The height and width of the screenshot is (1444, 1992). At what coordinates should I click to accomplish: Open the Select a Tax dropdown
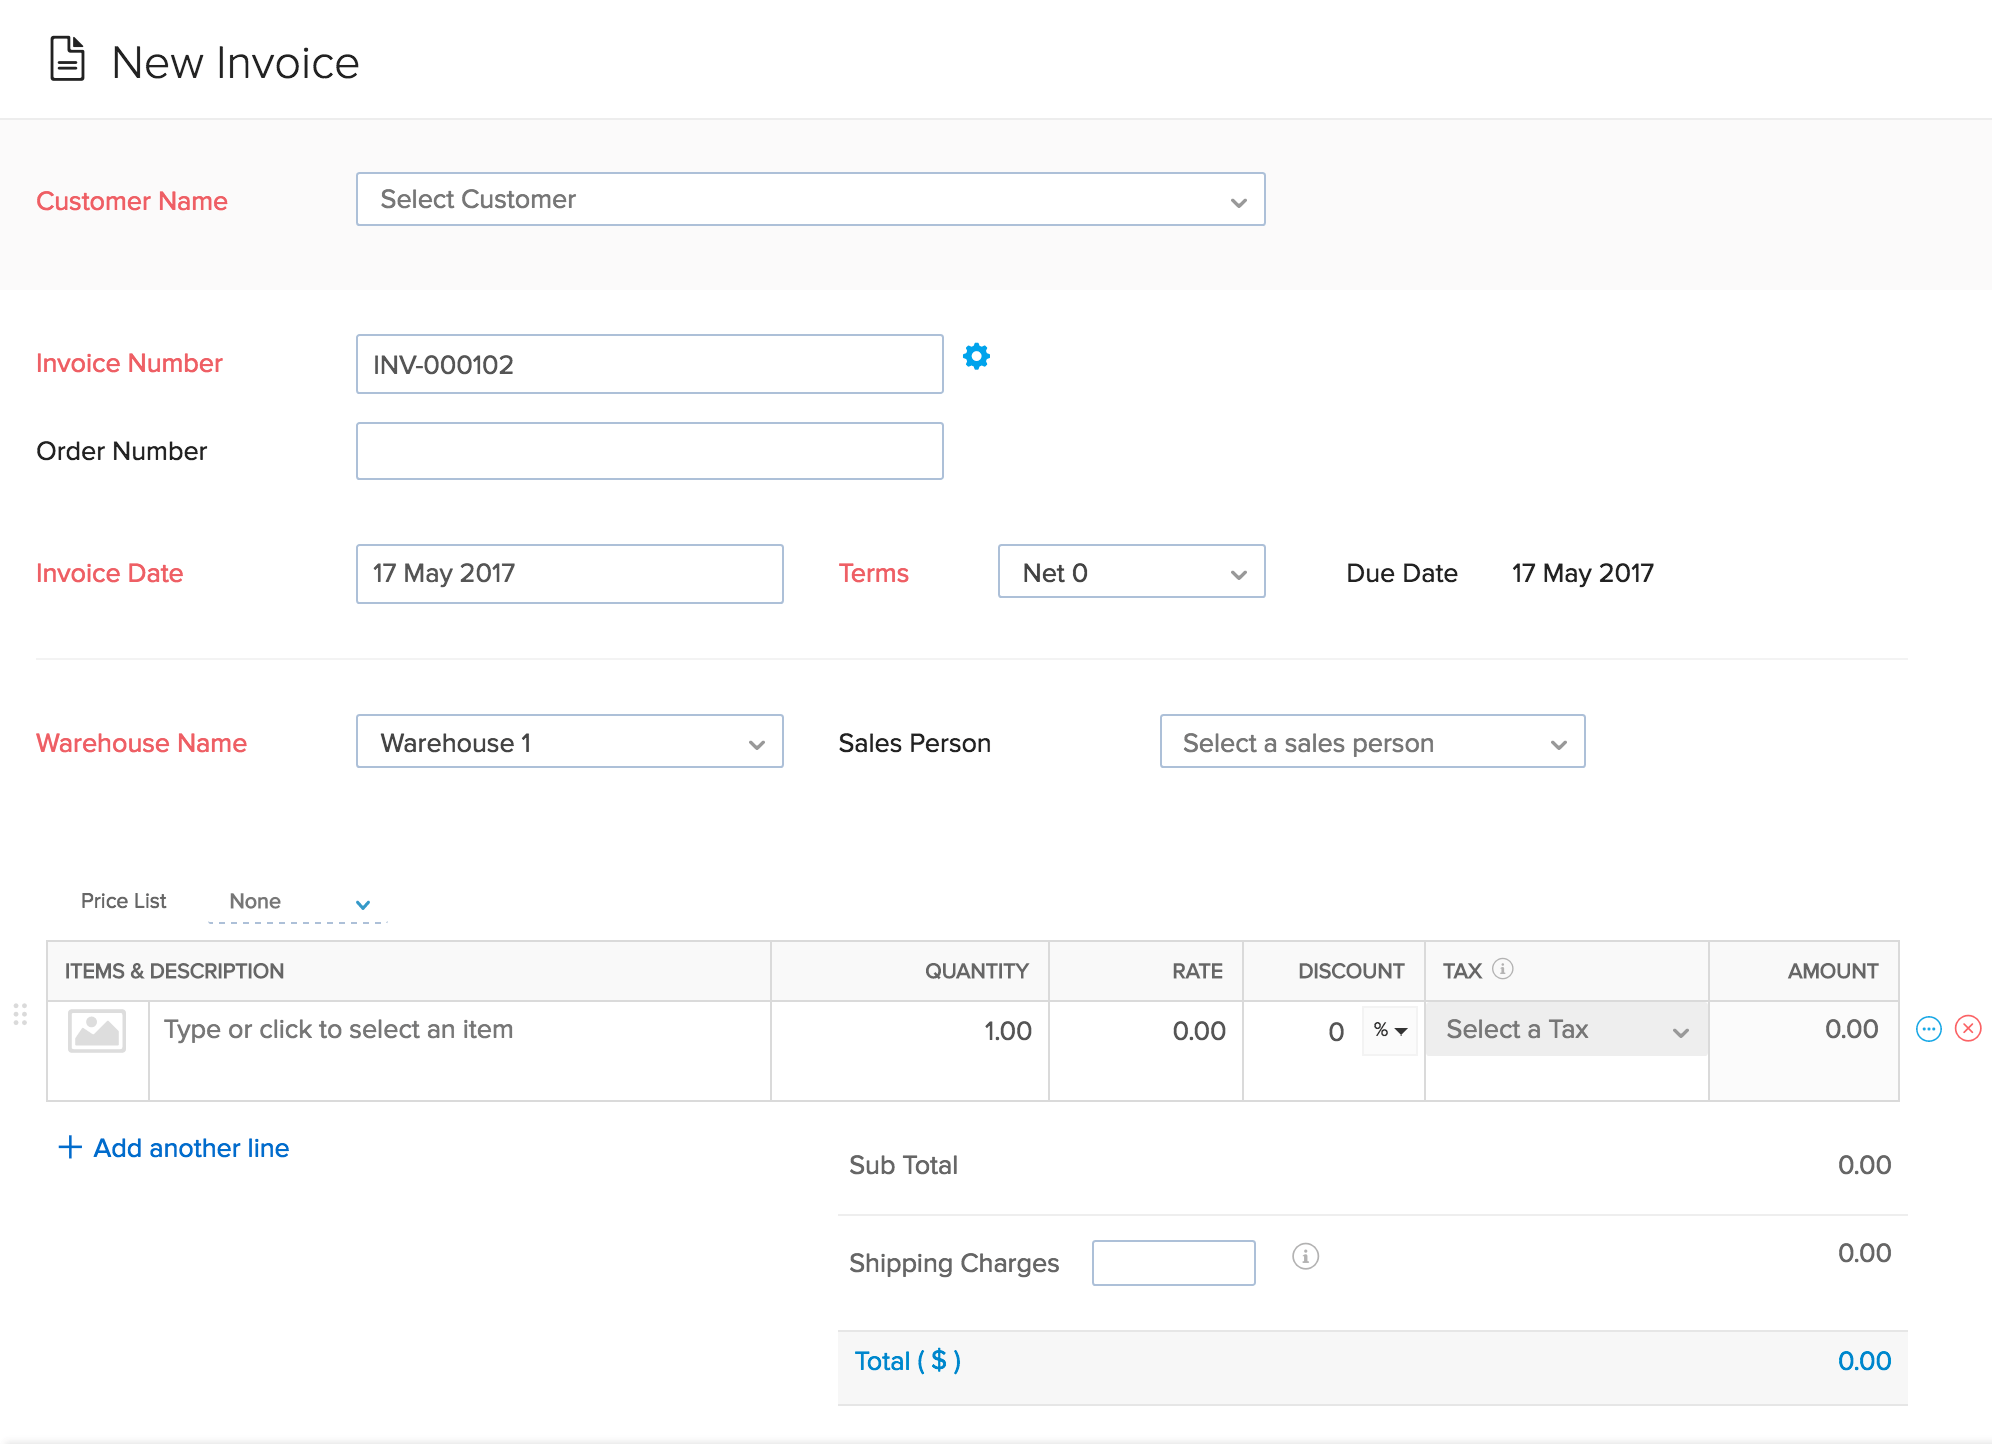pos(1565,1030)
